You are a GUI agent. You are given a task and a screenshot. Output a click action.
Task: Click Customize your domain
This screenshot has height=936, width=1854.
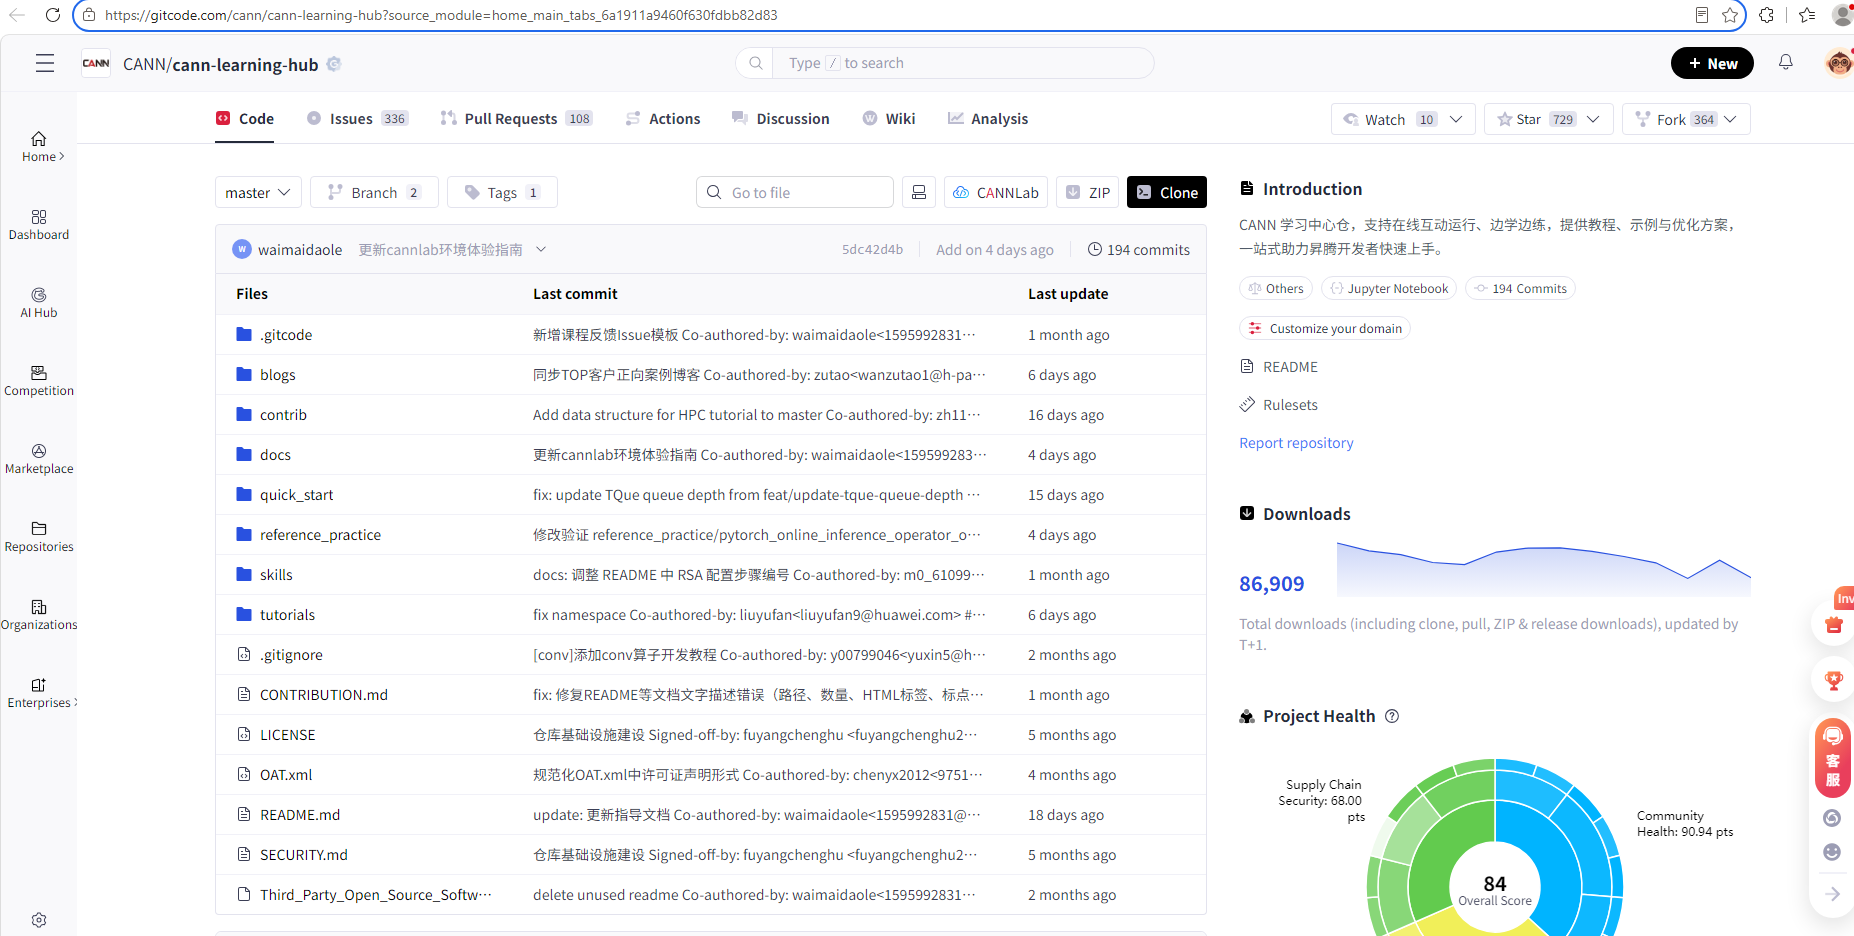[x=1325, y=328]
